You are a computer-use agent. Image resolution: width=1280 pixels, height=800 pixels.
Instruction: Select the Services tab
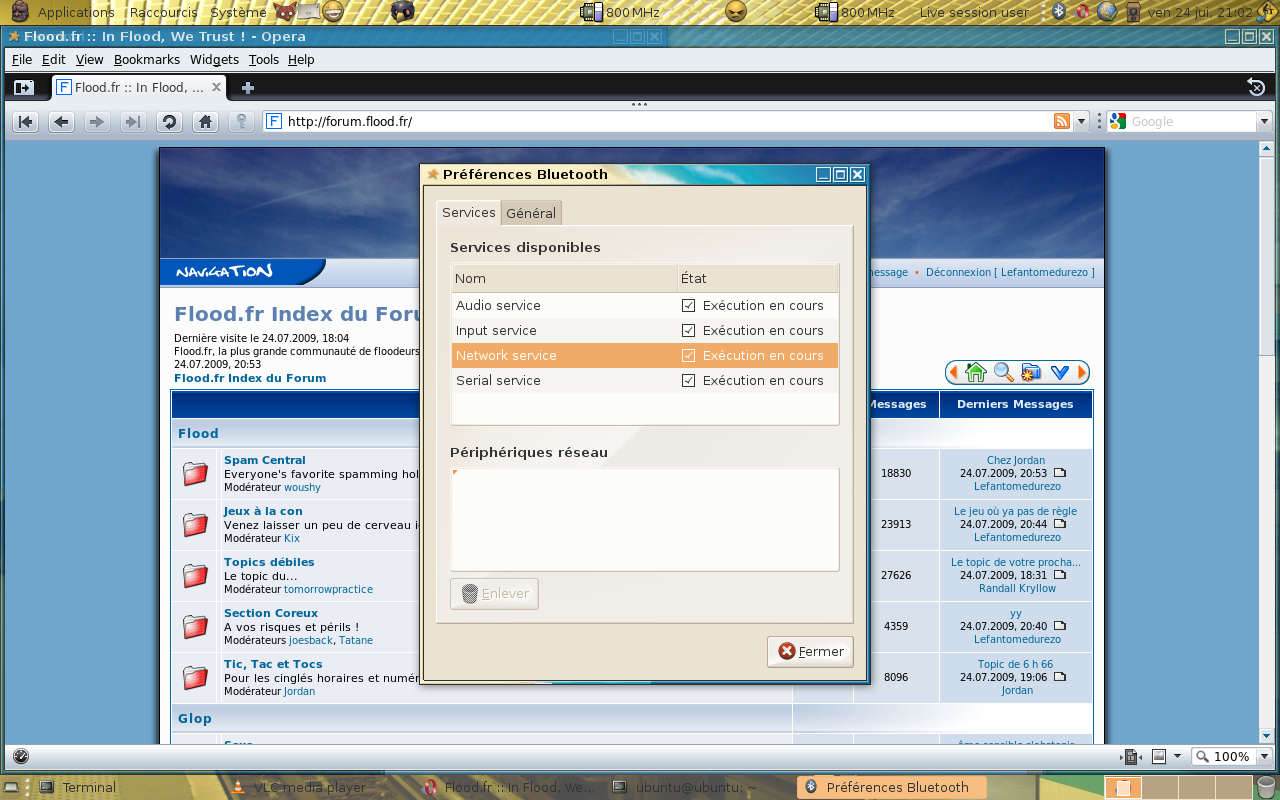469,212
